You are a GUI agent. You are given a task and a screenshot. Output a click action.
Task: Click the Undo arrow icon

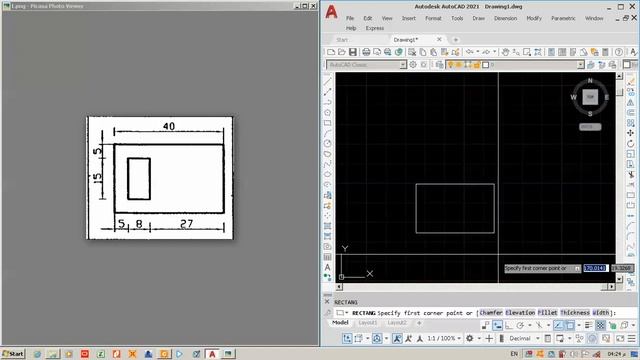470,52
